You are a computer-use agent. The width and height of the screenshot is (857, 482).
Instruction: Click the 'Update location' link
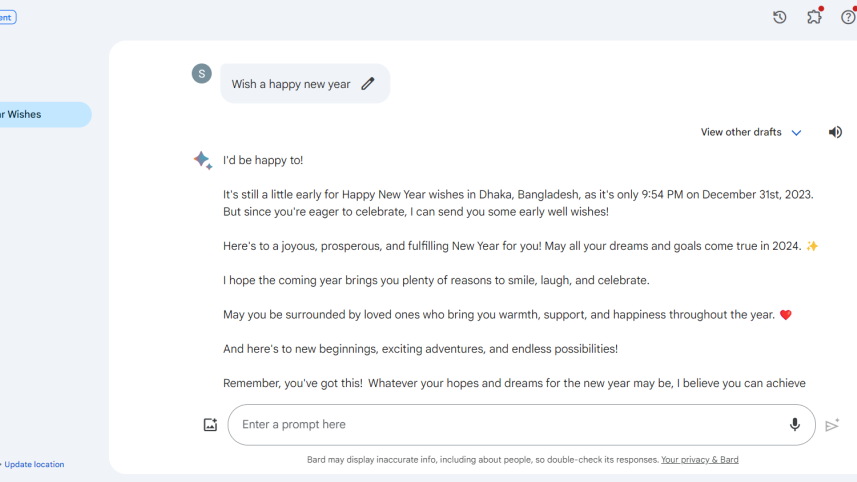[x=34, y=464]
